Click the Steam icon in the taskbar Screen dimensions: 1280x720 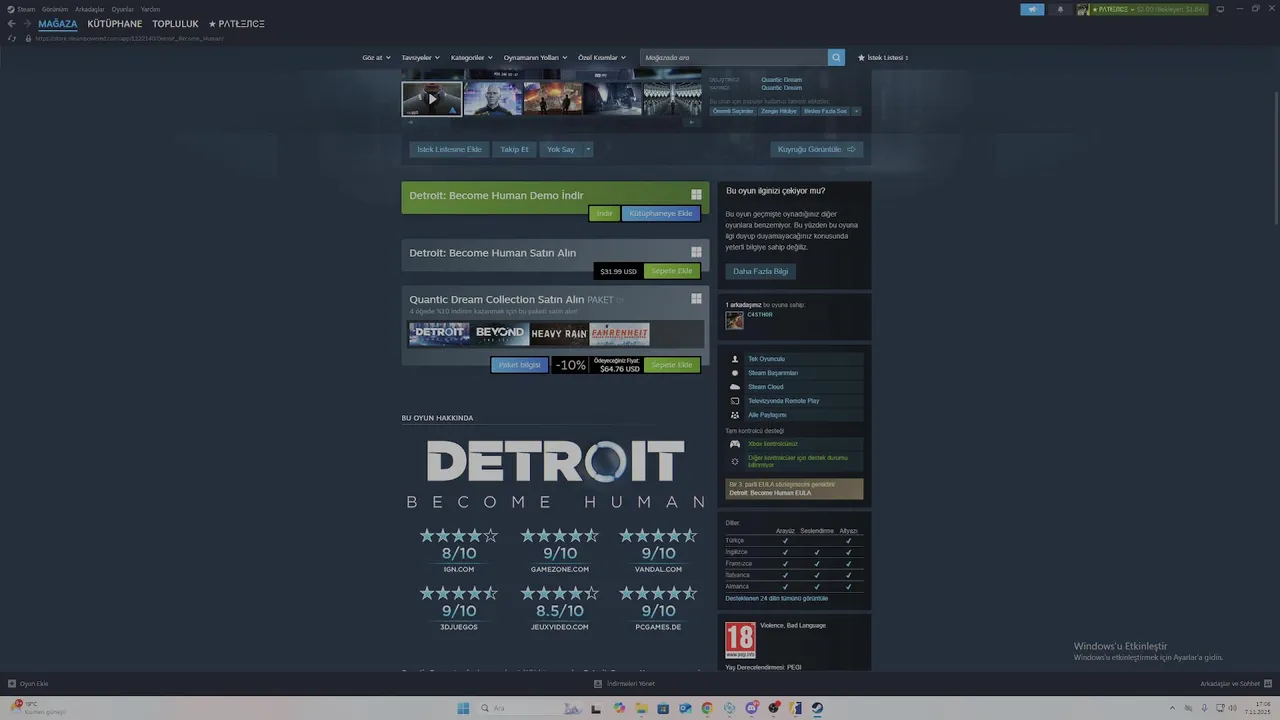(817, 708)
